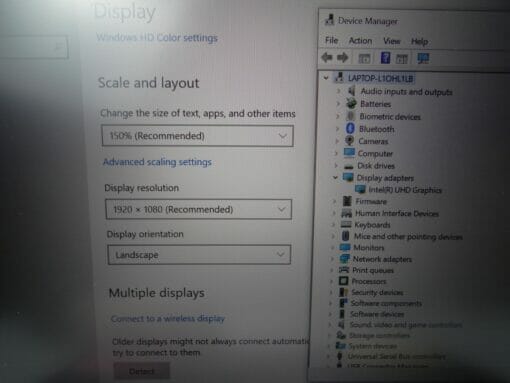Click the show/hide console tree toolbar icon

pos(364,59)
